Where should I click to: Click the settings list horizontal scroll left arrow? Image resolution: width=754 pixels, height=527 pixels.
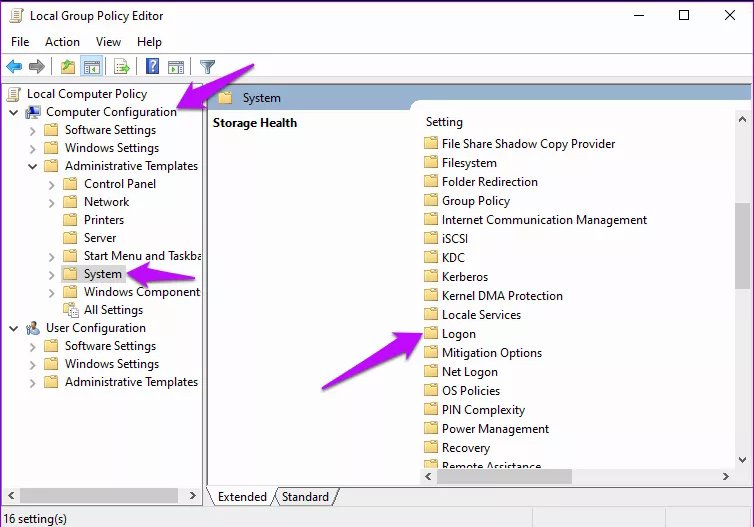[428, 477]
